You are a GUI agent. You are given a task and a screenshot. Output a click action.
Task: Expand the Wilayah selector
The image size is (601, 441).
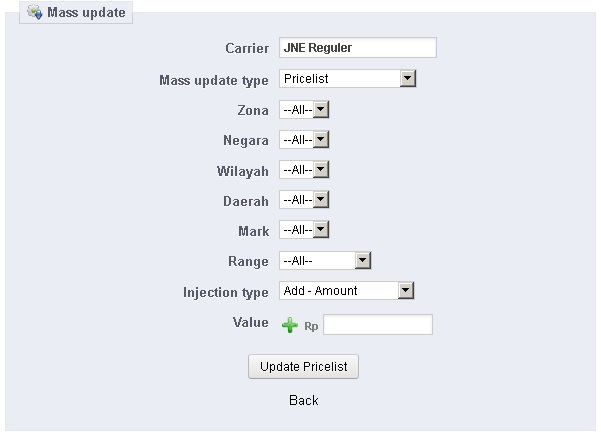pos(304,170)
